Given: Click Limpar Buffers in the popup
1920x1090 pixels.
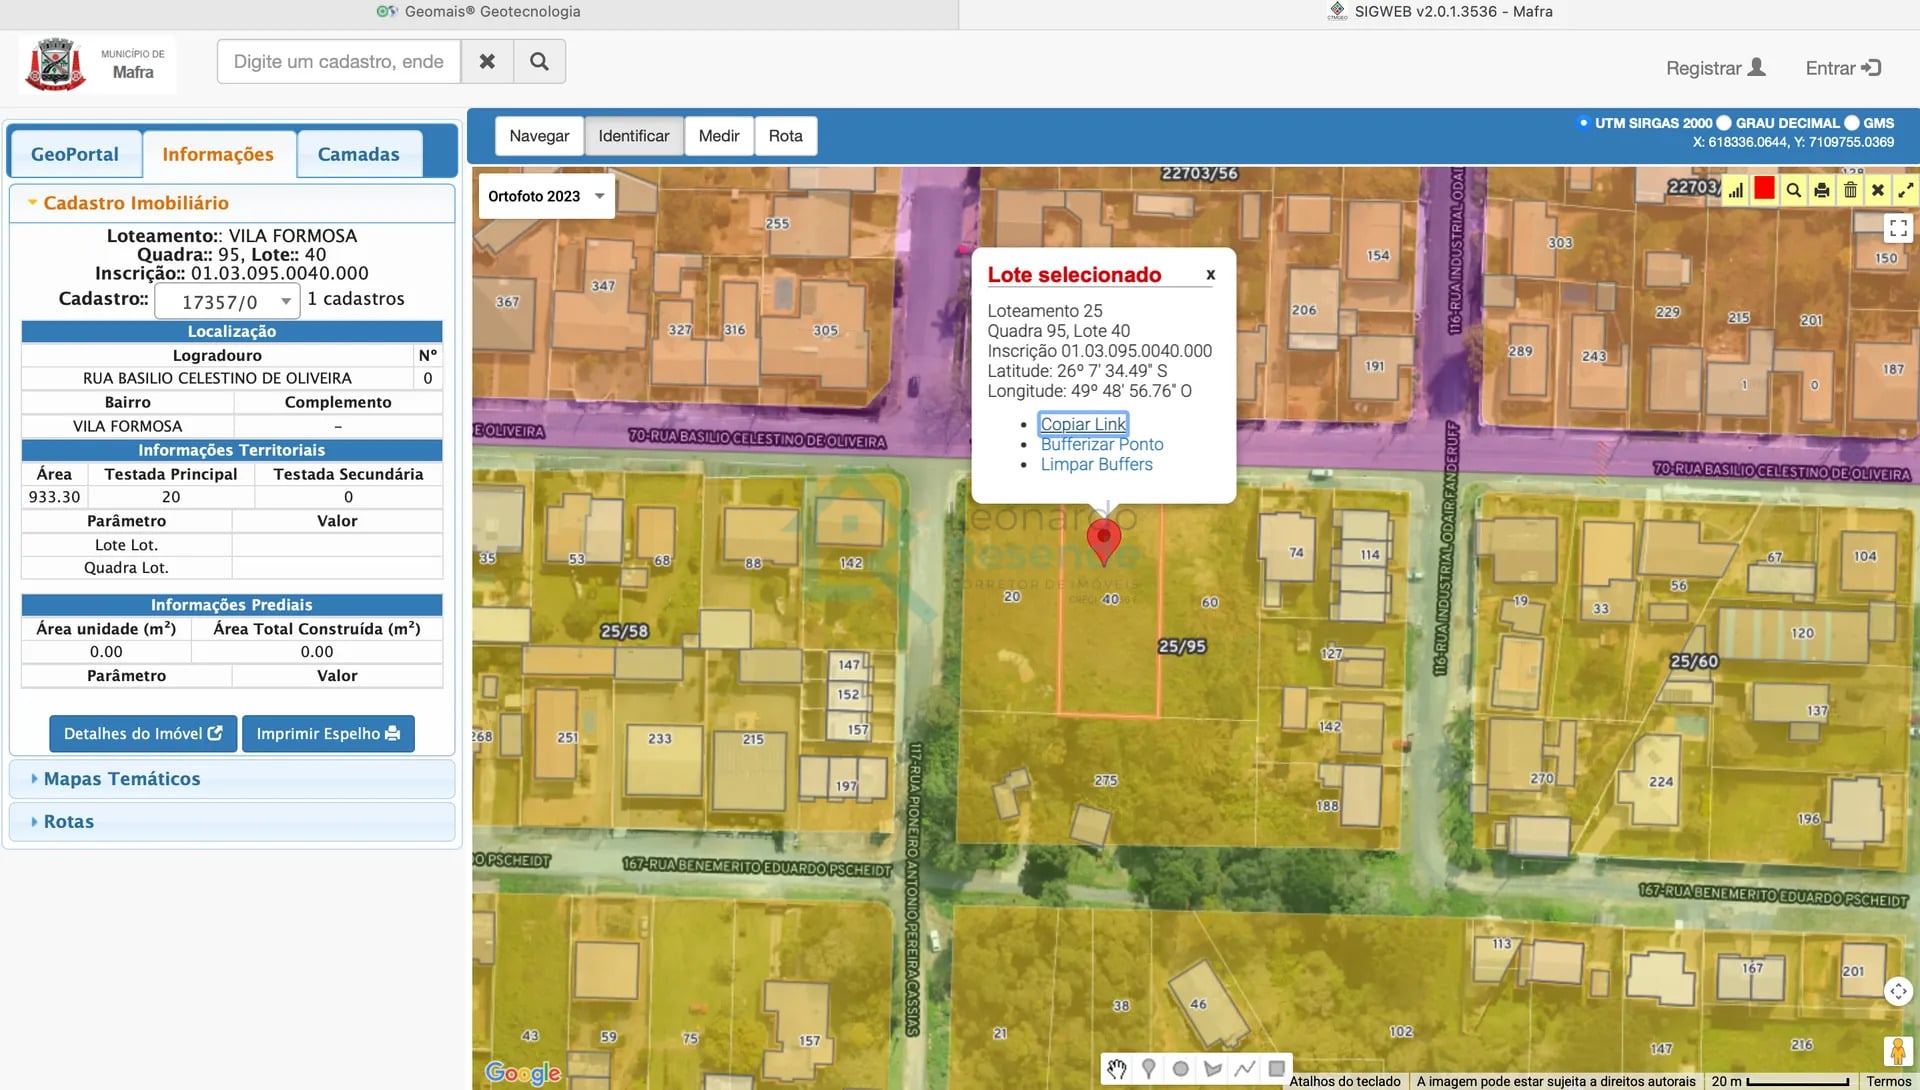Looking at the screenshot, I should point(1097,464).
